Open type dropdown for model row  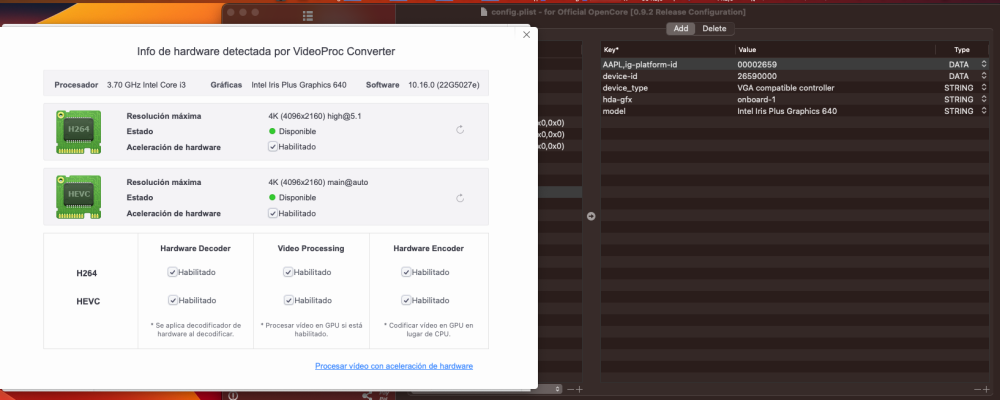tap(984, 111)
